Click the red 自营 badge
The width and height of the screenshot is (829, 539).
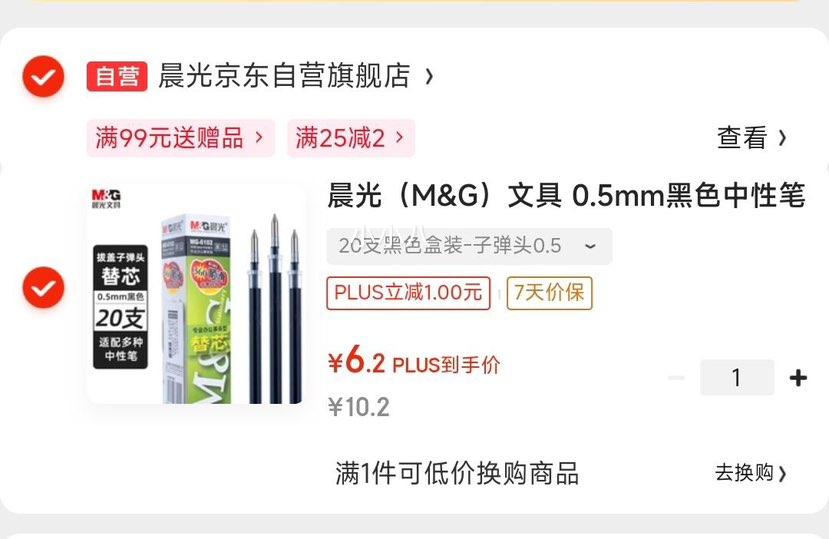tap(117, 76)
